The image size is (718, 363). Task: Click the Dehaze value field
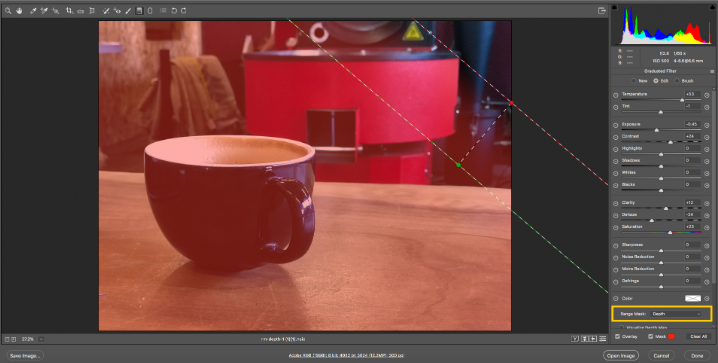point(693,214)
